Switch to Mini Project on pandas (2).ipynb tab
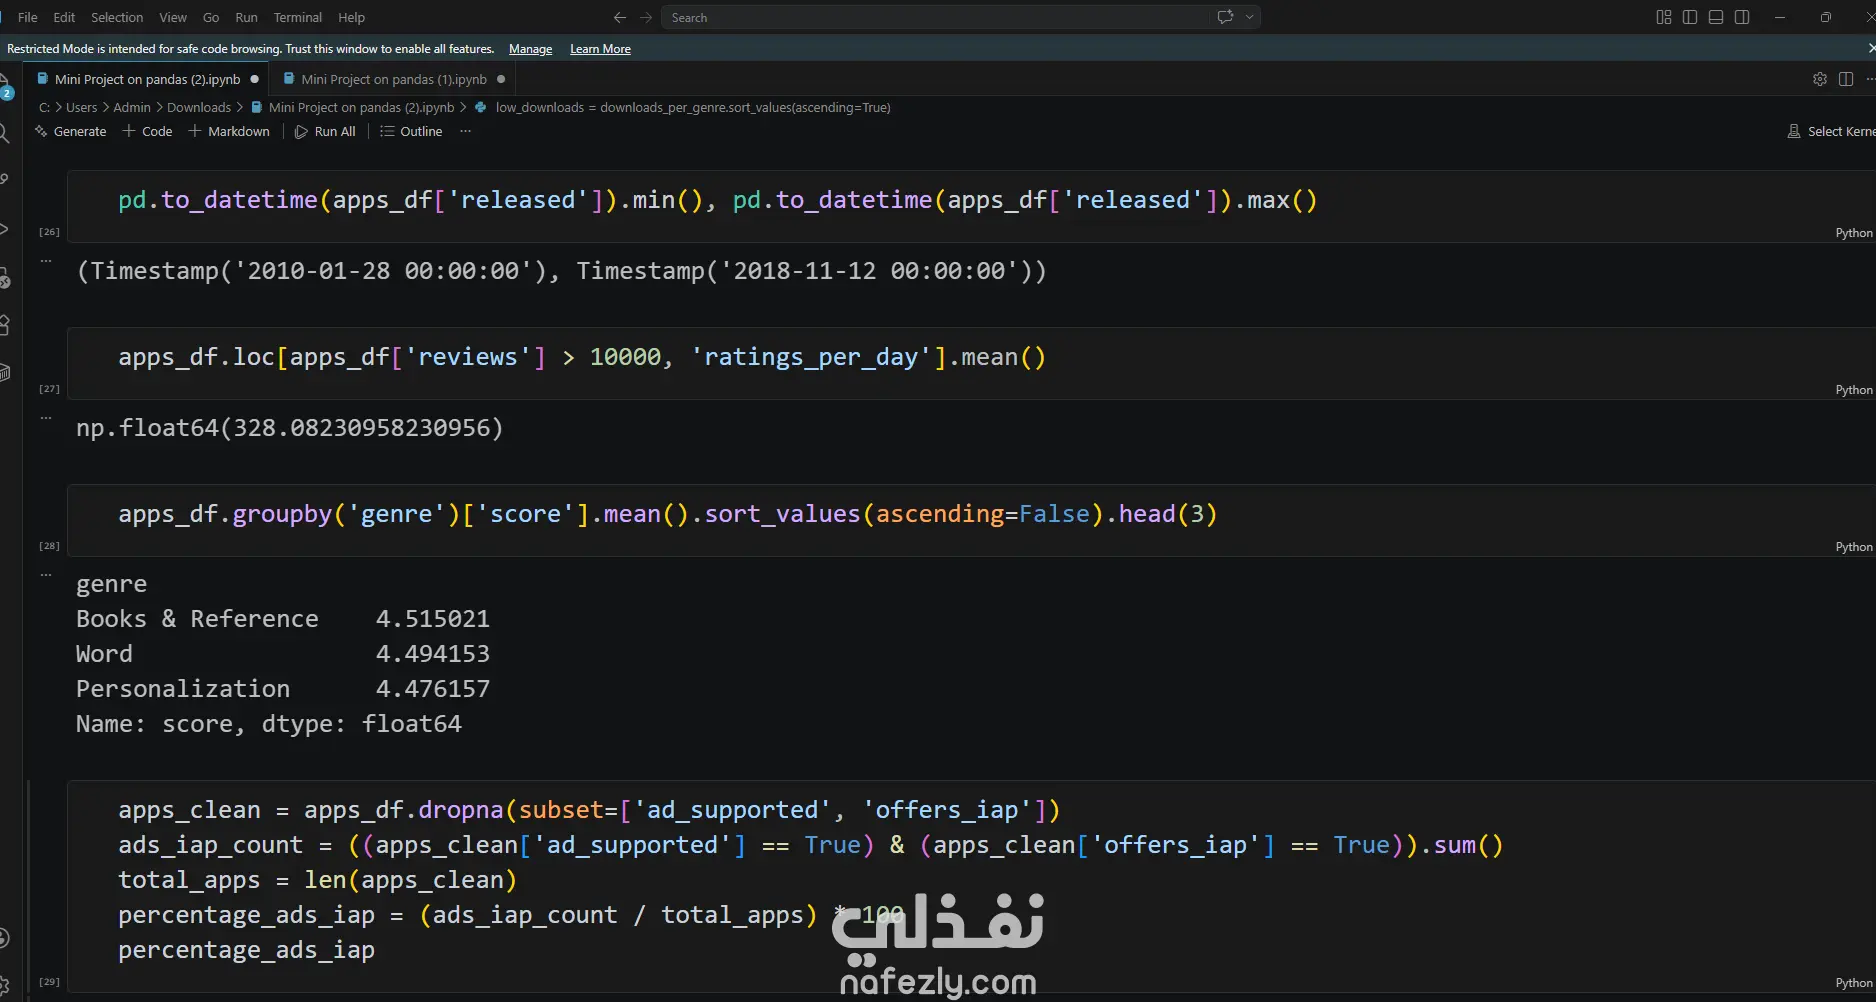Image resolution: width=1876 pixels, height=1002 pixels. [148, 79]
